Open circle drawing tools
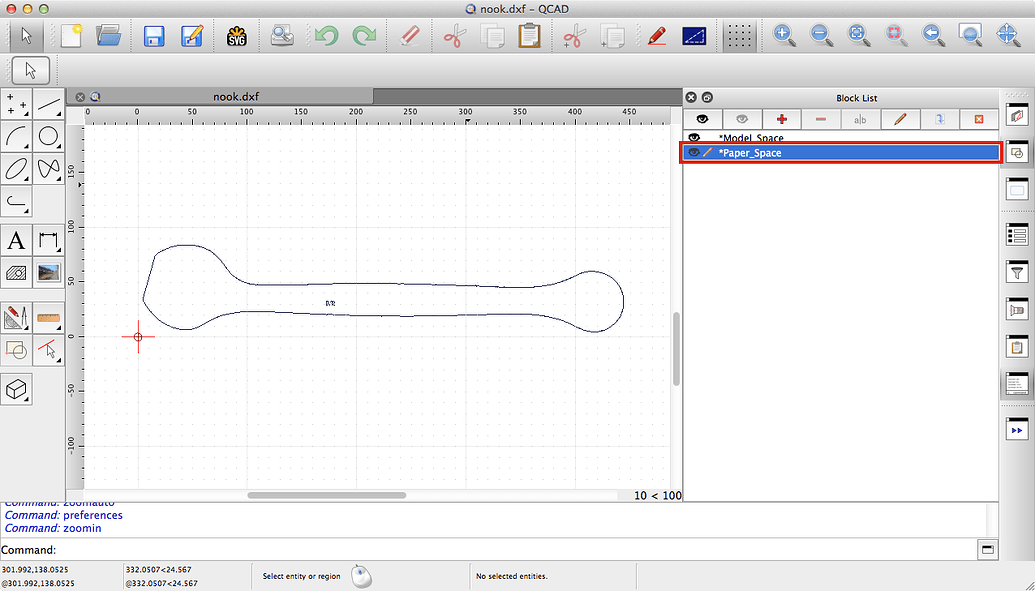 coord(48,137)
